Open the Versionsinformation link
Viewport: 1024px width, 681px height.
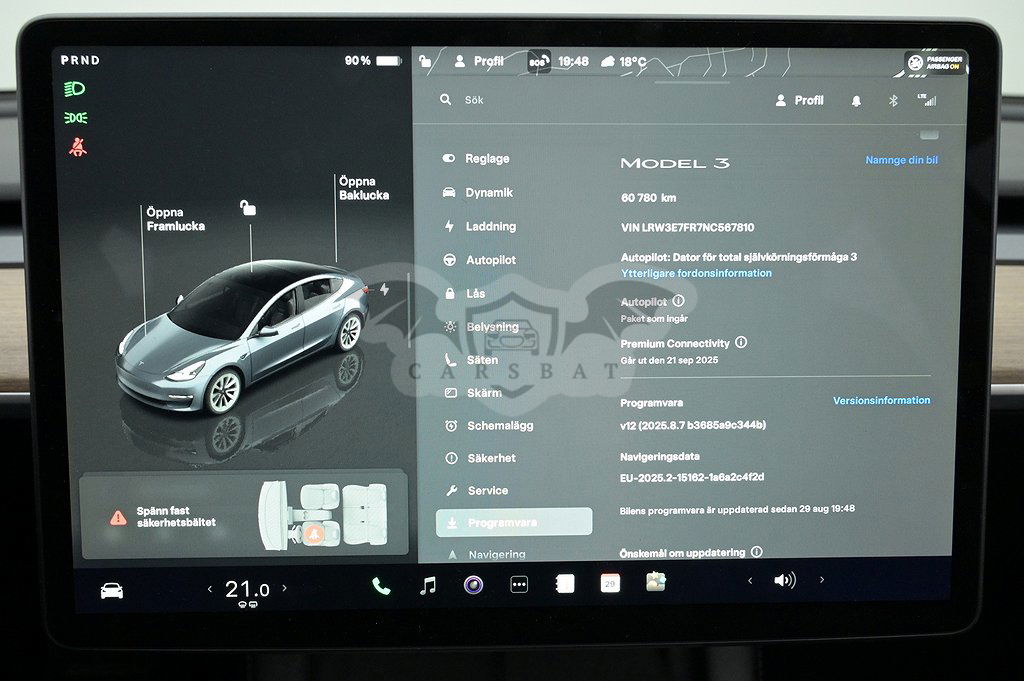(x=881, y=401)
